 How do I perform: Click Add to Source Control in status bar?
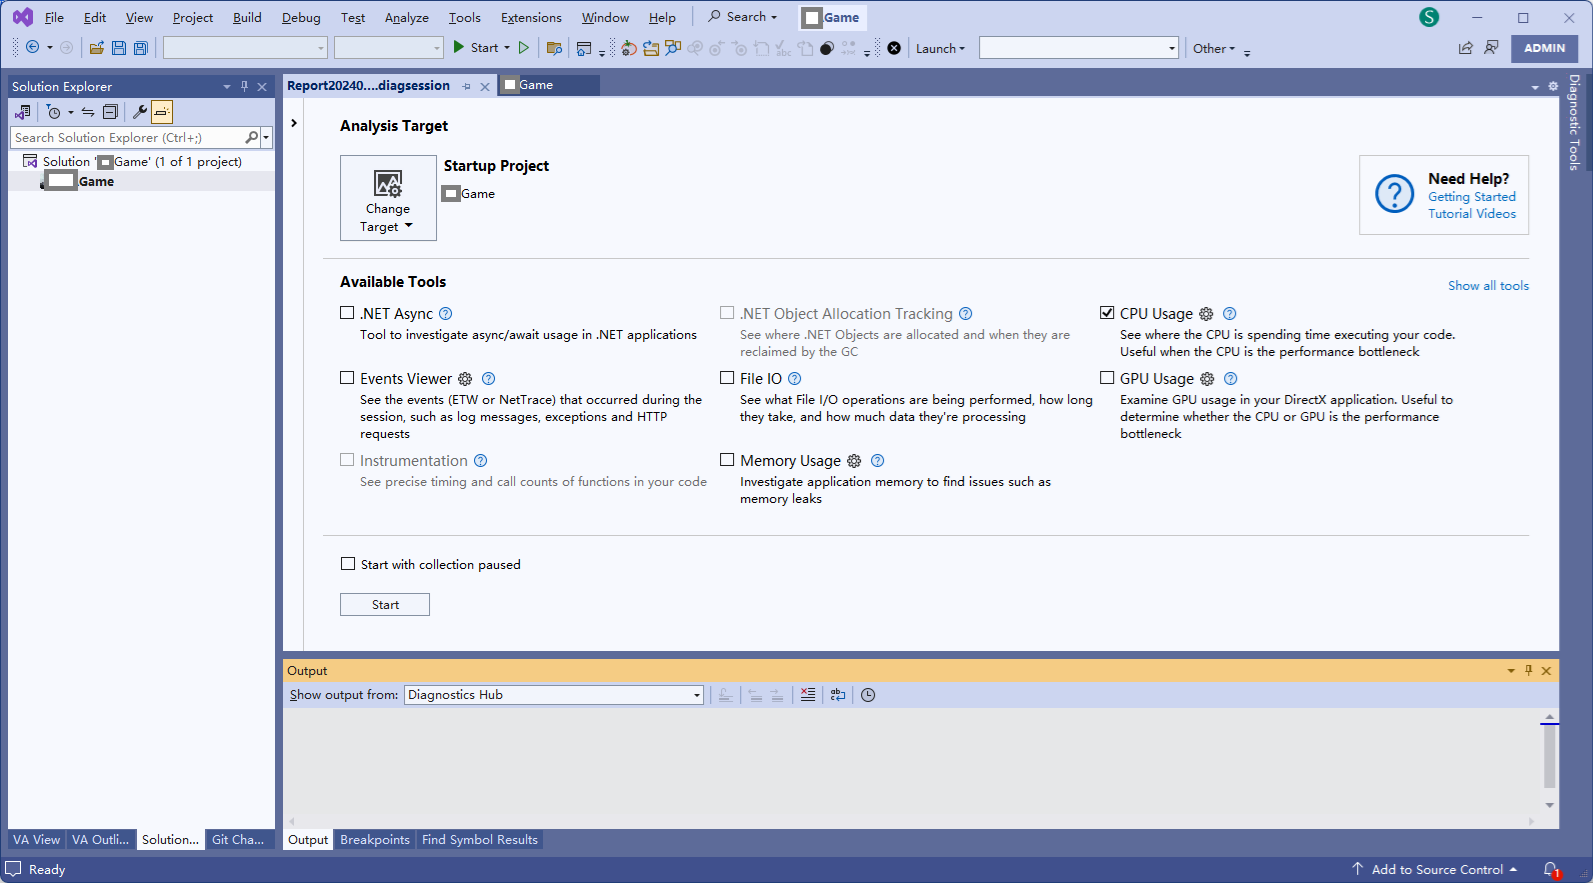click(1435, 870)
